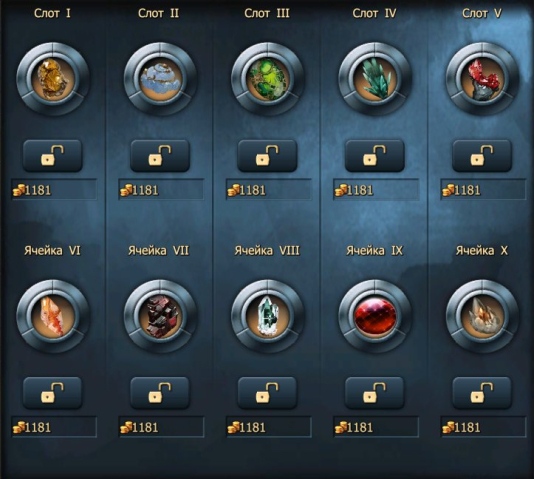This screenshot has height=479, width=534.
Task: Click the unlock button under Ячейка IX
Action: tap(375, 393)
